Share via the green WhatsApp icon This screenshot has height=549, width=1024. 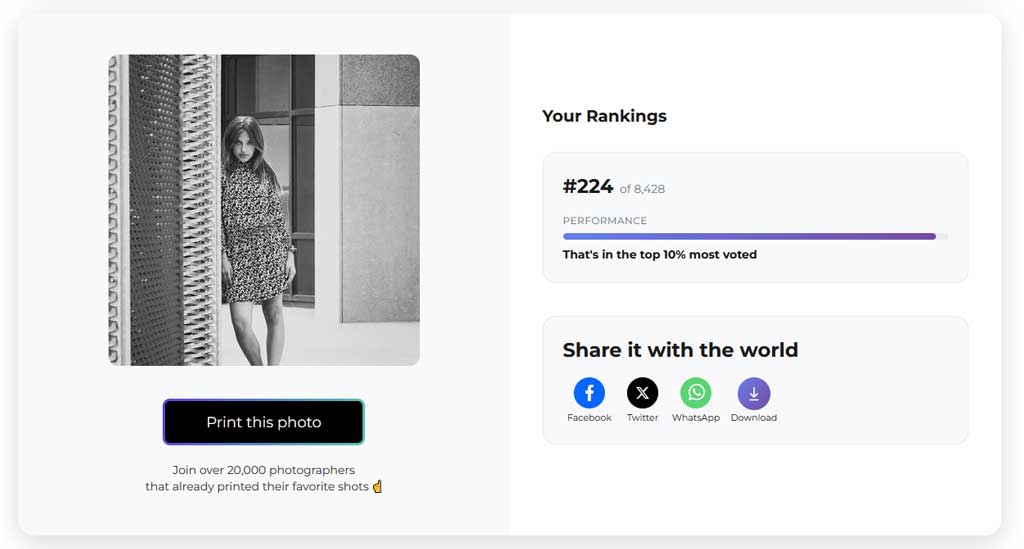click(x=696, y=393)
